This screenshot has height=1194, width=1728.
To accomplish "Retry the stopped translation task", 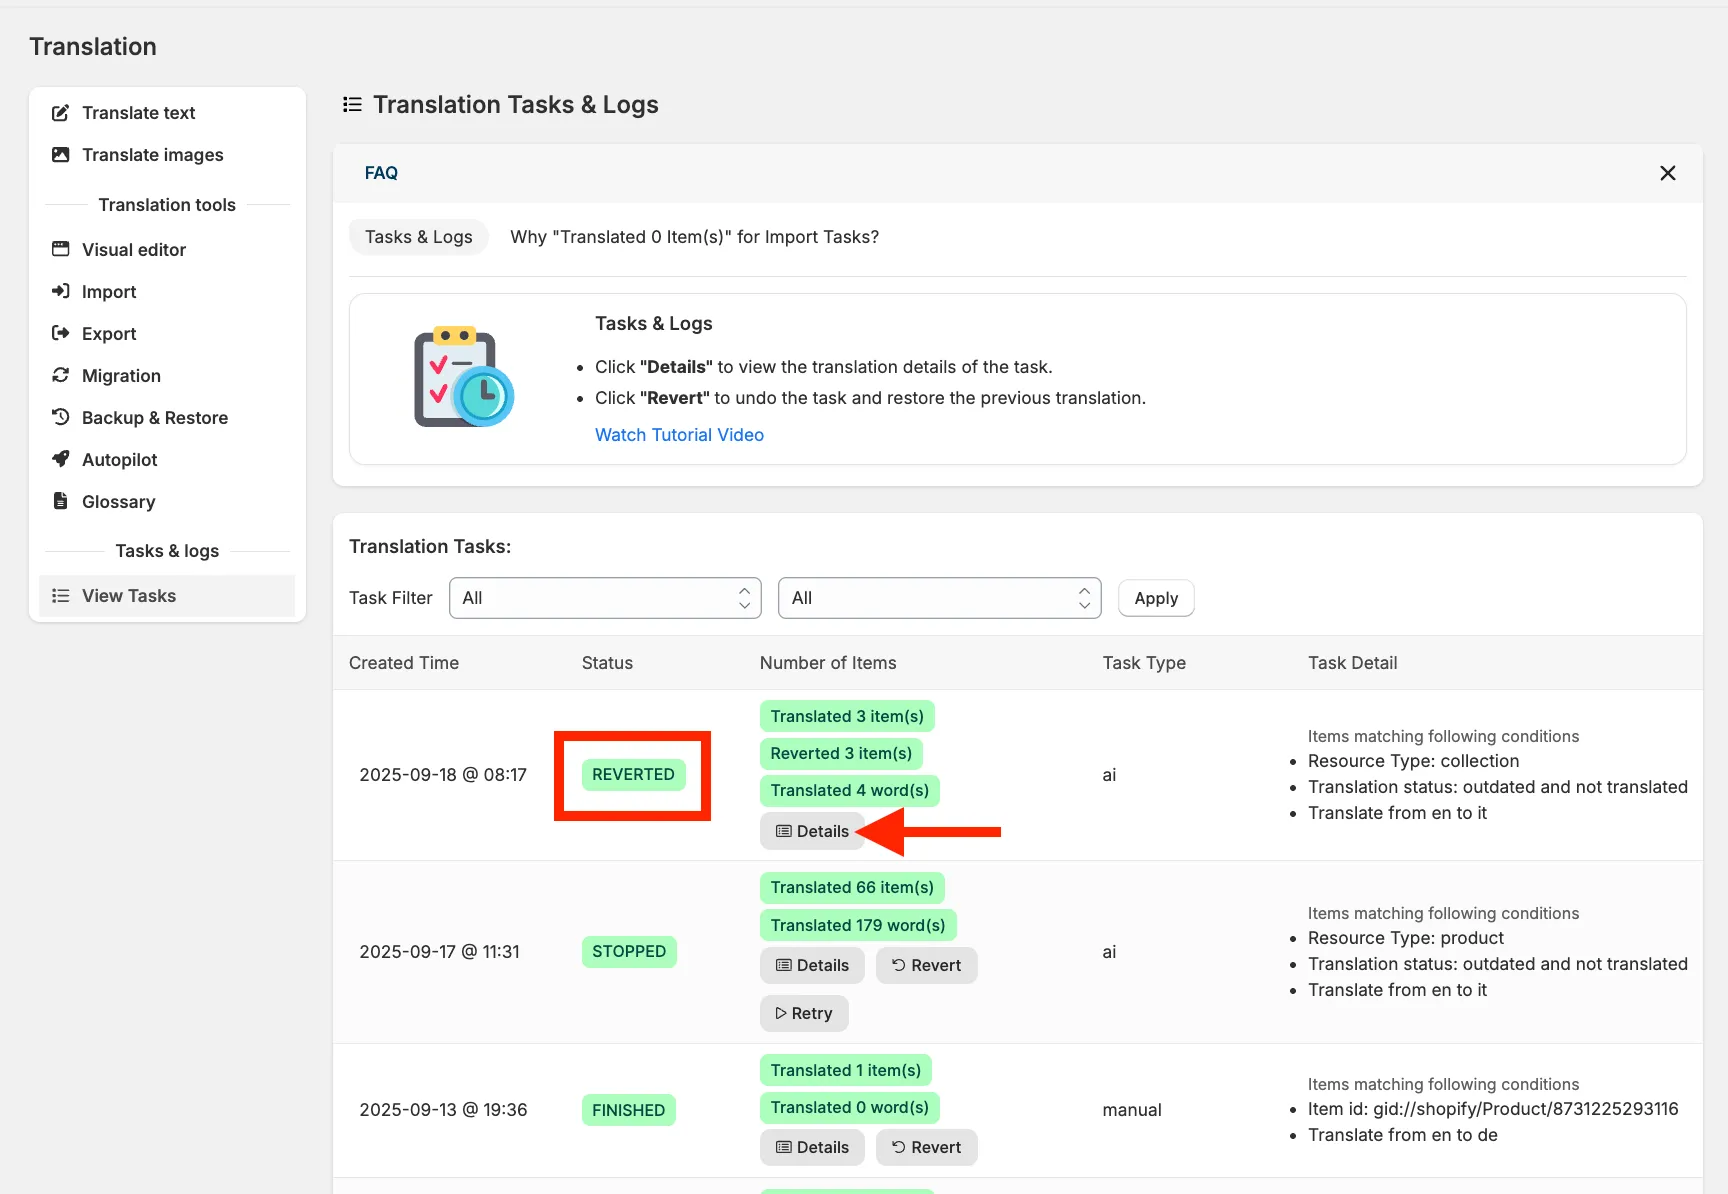I will tap(804, 1013).
